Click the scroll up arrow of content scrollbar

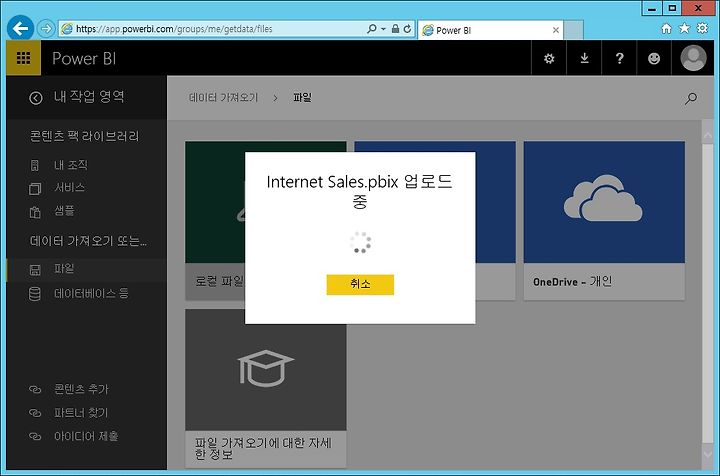(x=707, y=133)
